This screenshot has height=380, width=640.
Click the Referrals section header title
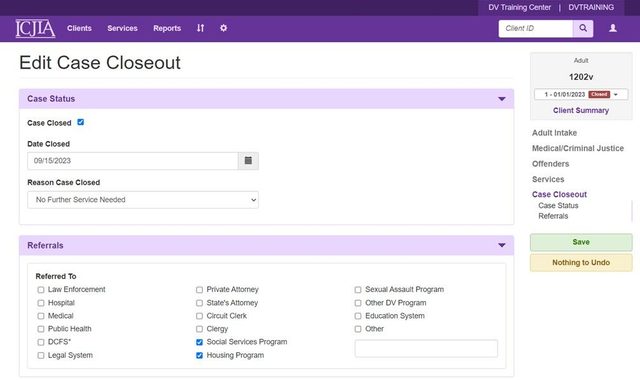(x=45, y=245)
